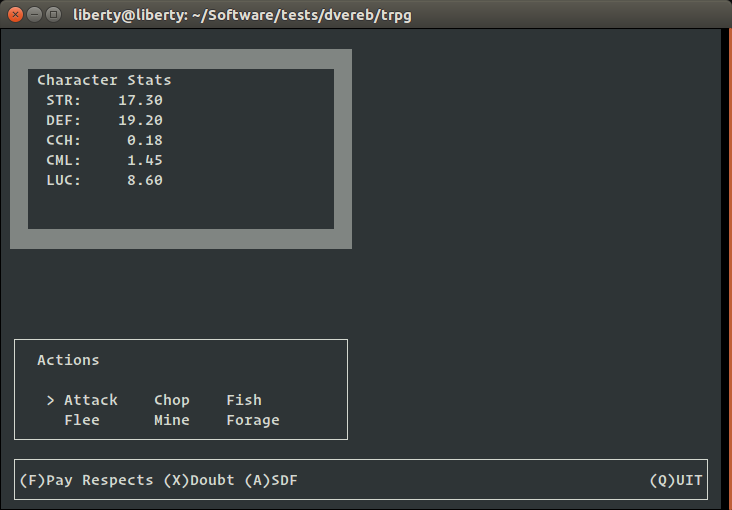Click the DEF value 19.20
The height and width of the screenshot is (510, 732).
click(x=140, y=120)
